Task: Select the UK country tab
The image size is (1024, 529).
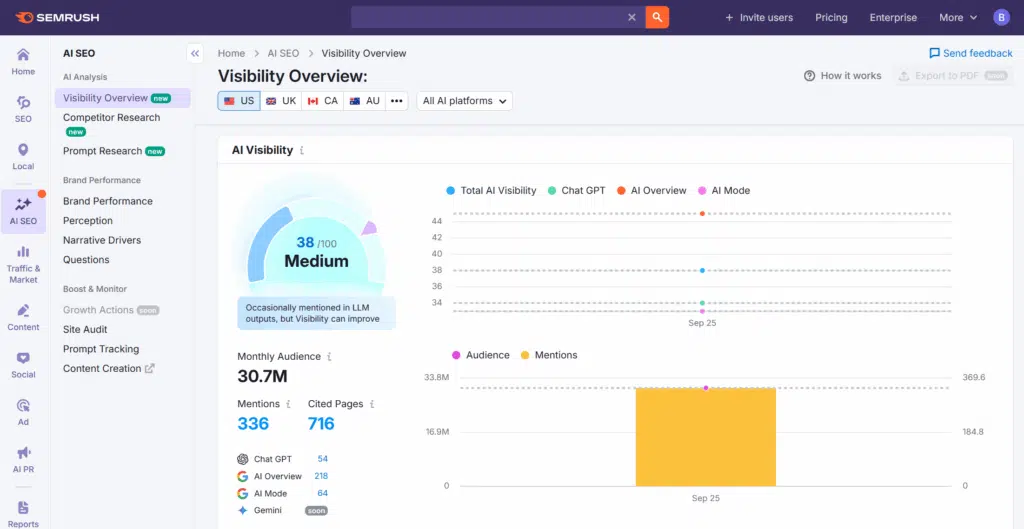Action: (281, 101)
